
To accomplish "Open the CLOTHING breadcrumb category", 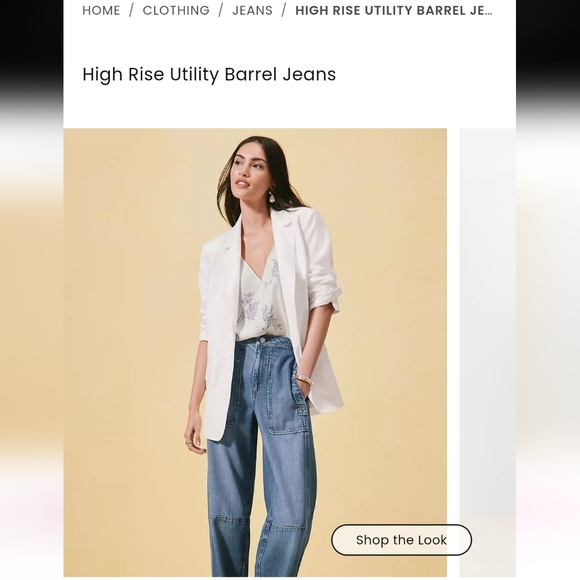I will pyautogui.click(x=176, y=10).
